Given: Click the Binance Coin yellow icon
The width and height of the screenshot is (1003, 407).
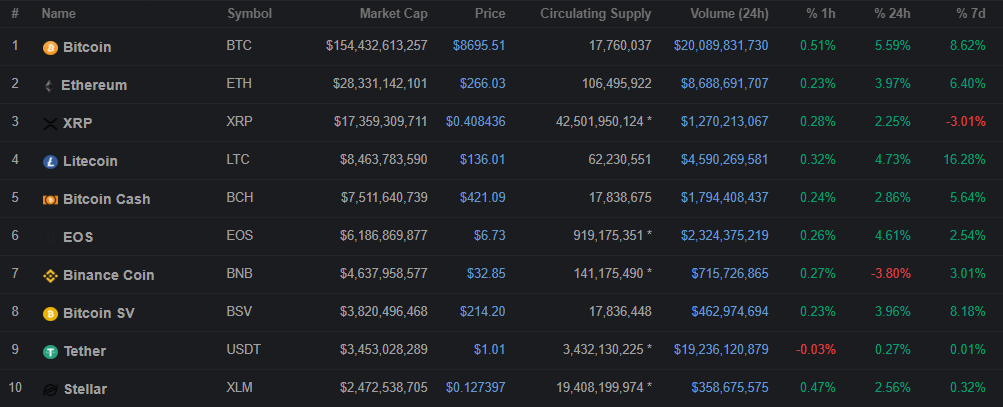Looking at the screenshot, I should (x=50, y=275).
